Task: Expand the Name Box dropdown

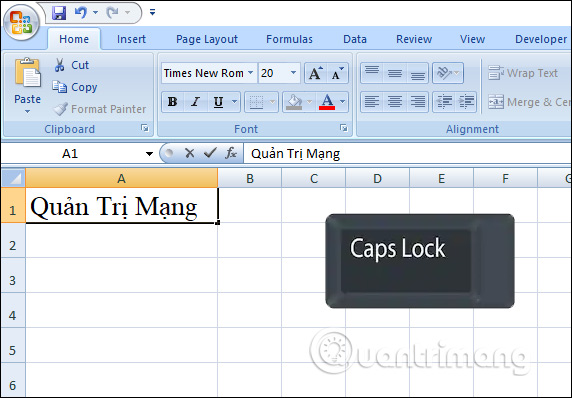Action: tap(149, 154)
